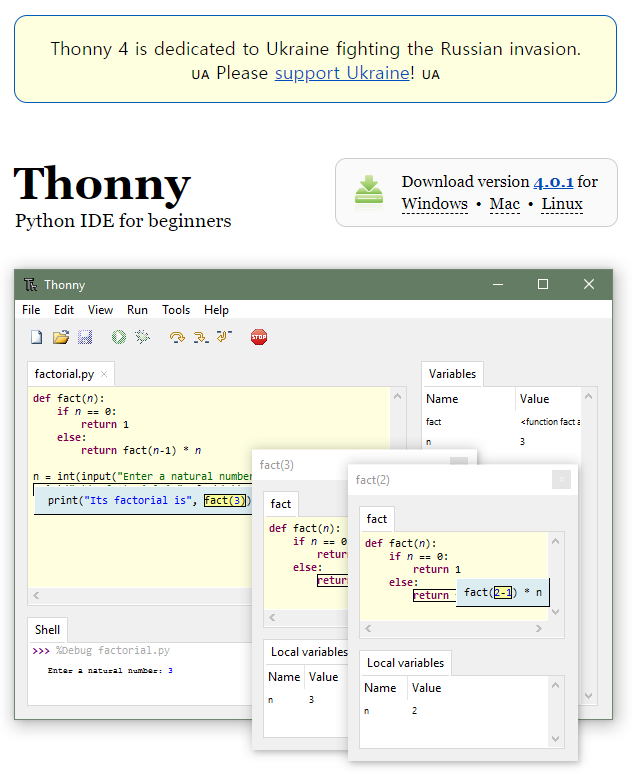The image size is (634, 774).
Task: Open the View menu
Action: coord(100,310)
